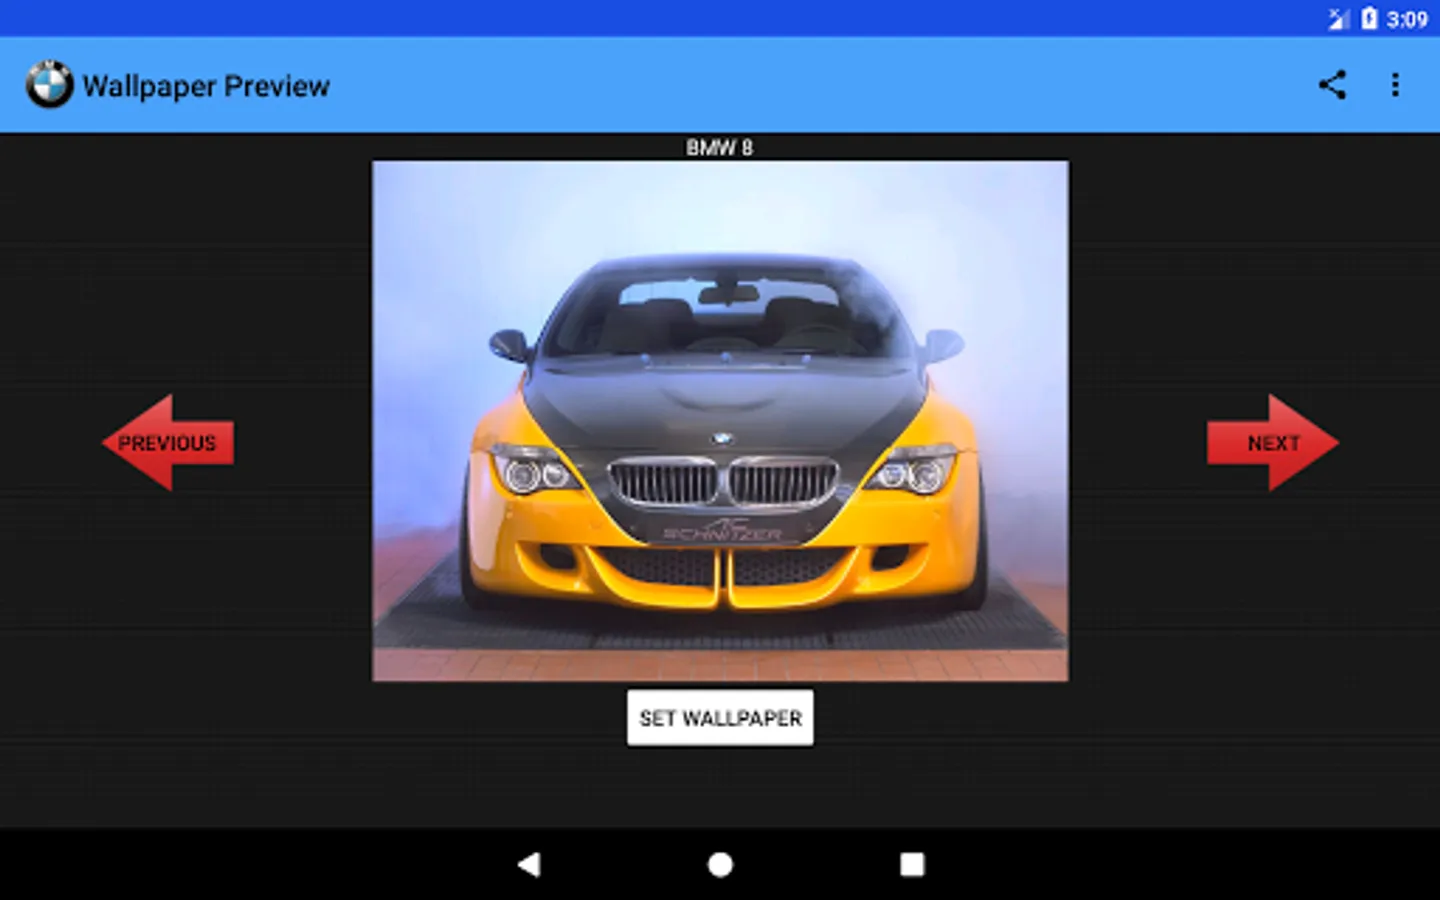The width and height of the screenshot is (1440, 900).
Task: Tap the battery icon in the status bar
Action: (x=1369, y=18)
